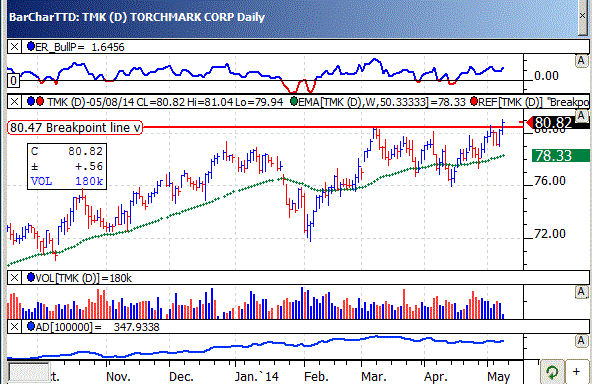The image size is (592, 384).
Task: Toggle autoscale A in volume panel
Action: click(581, 292)
